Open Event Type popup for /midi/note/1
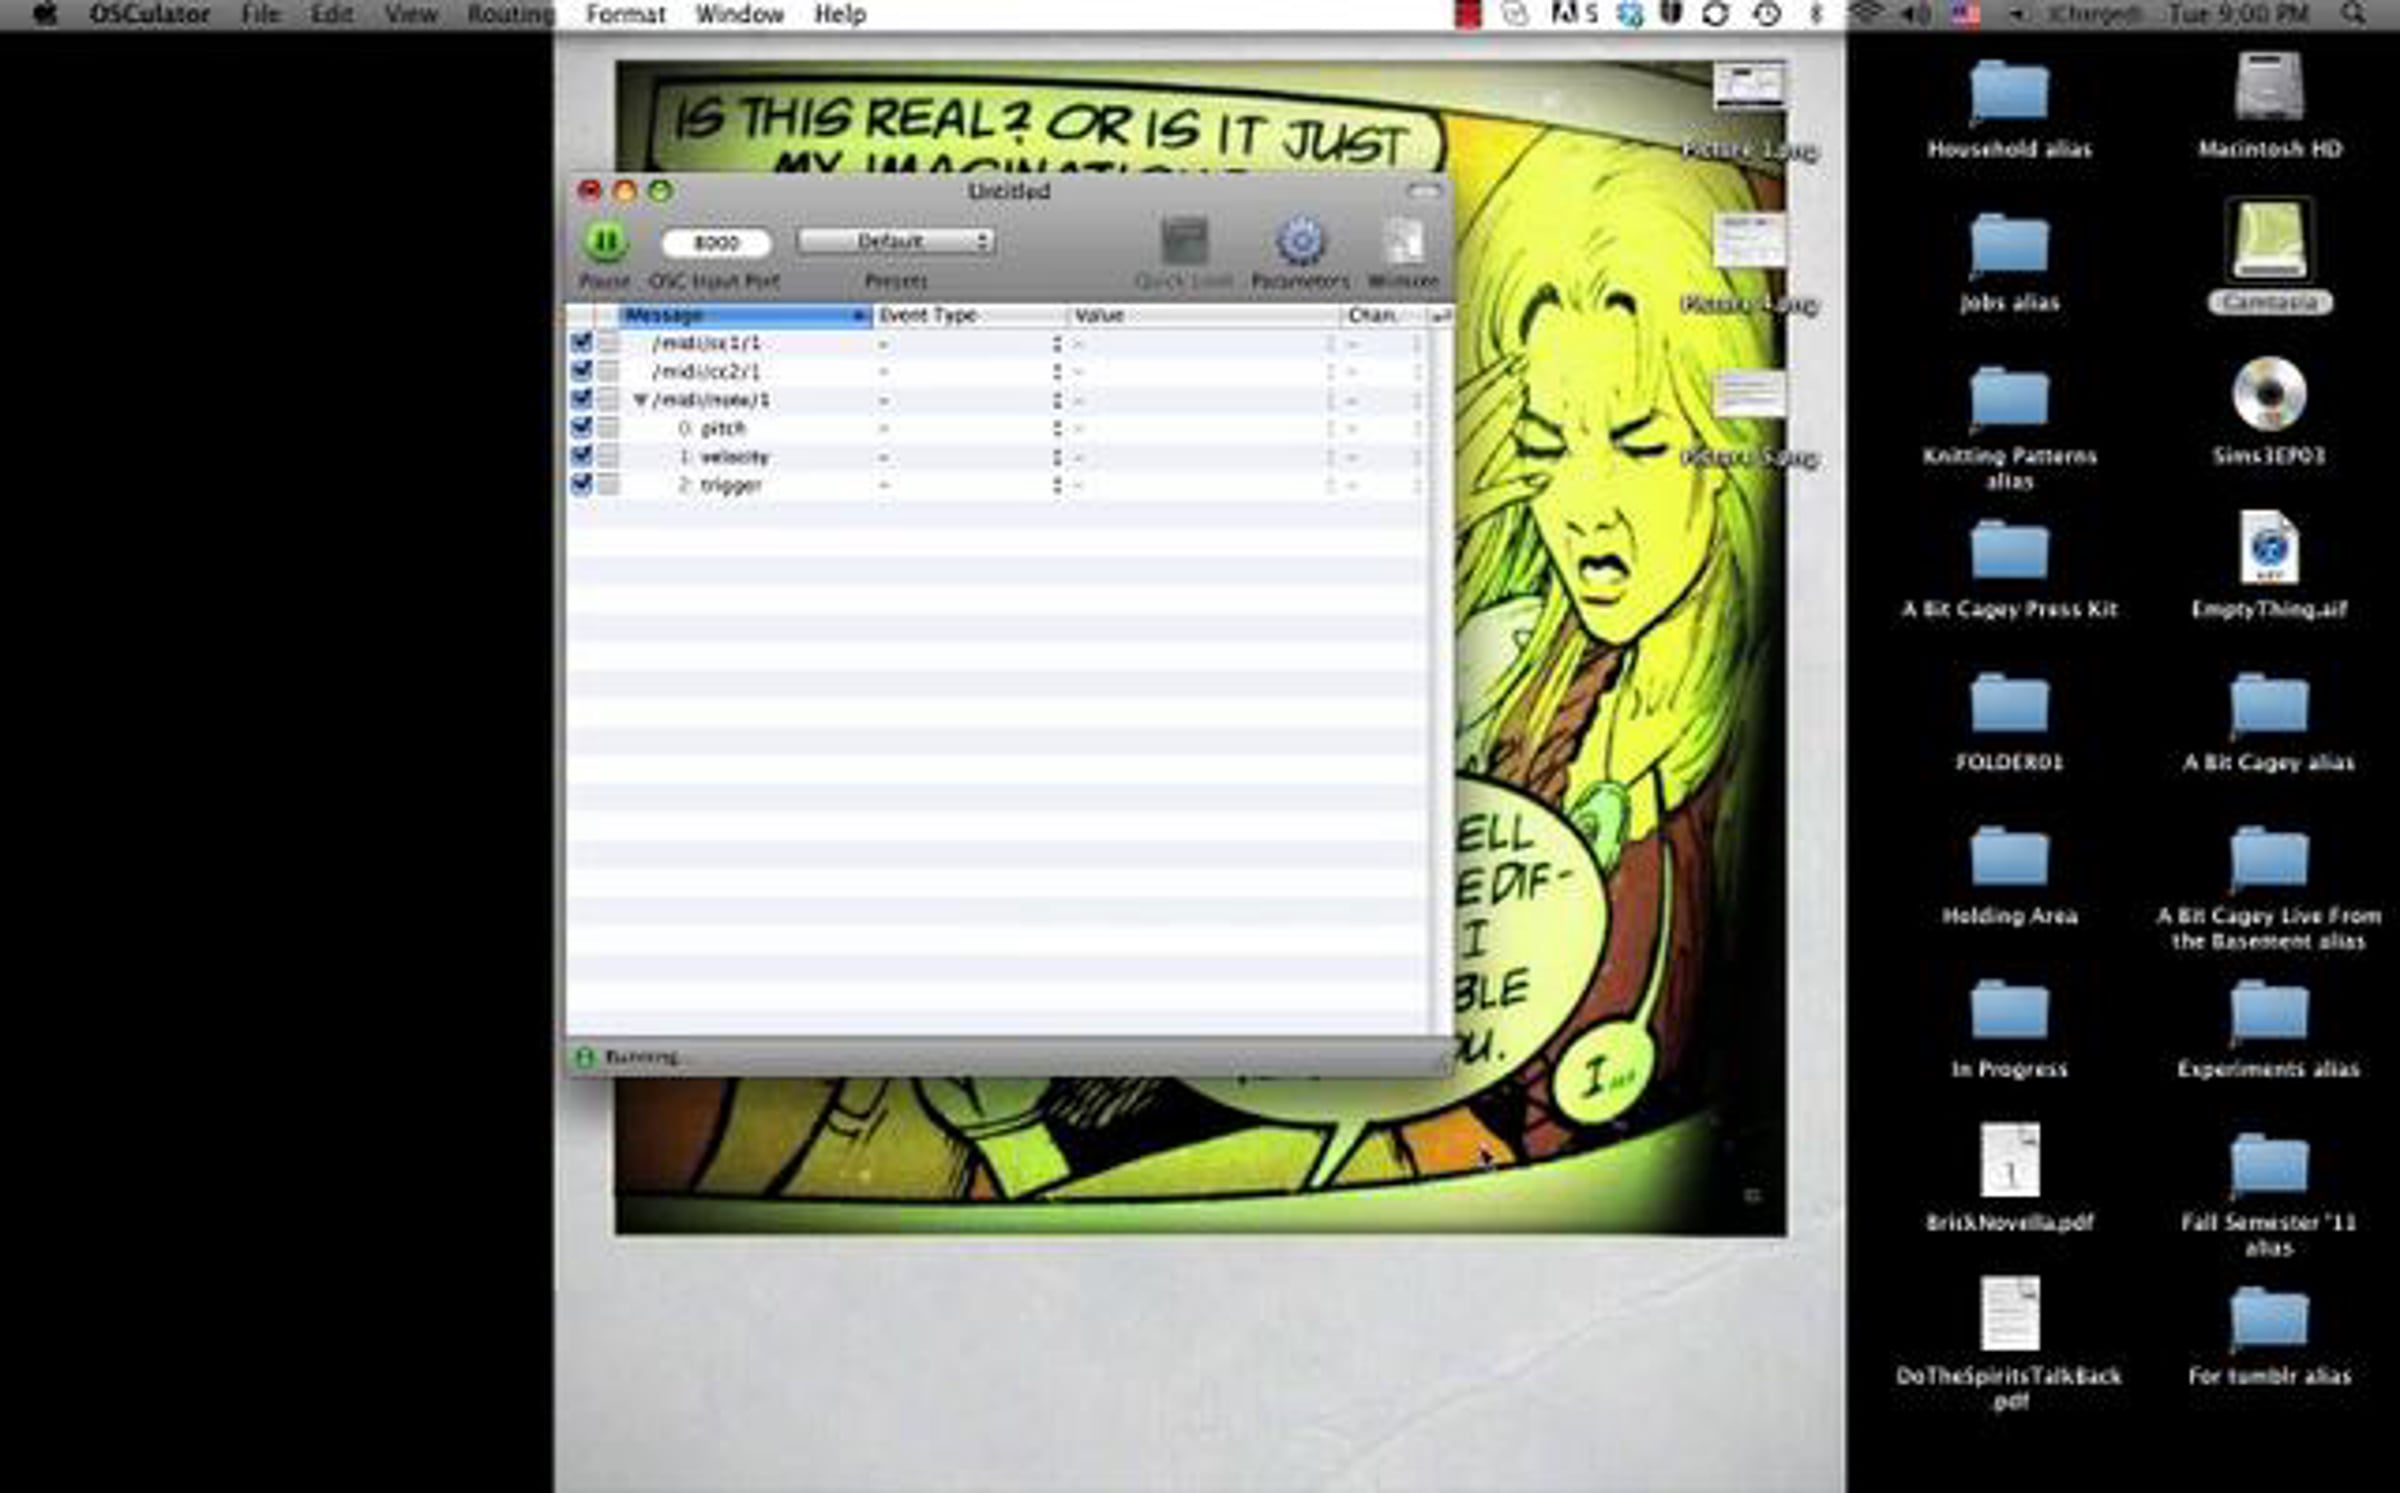This screenshot has width=2400, height=1493. pos(970,400)
